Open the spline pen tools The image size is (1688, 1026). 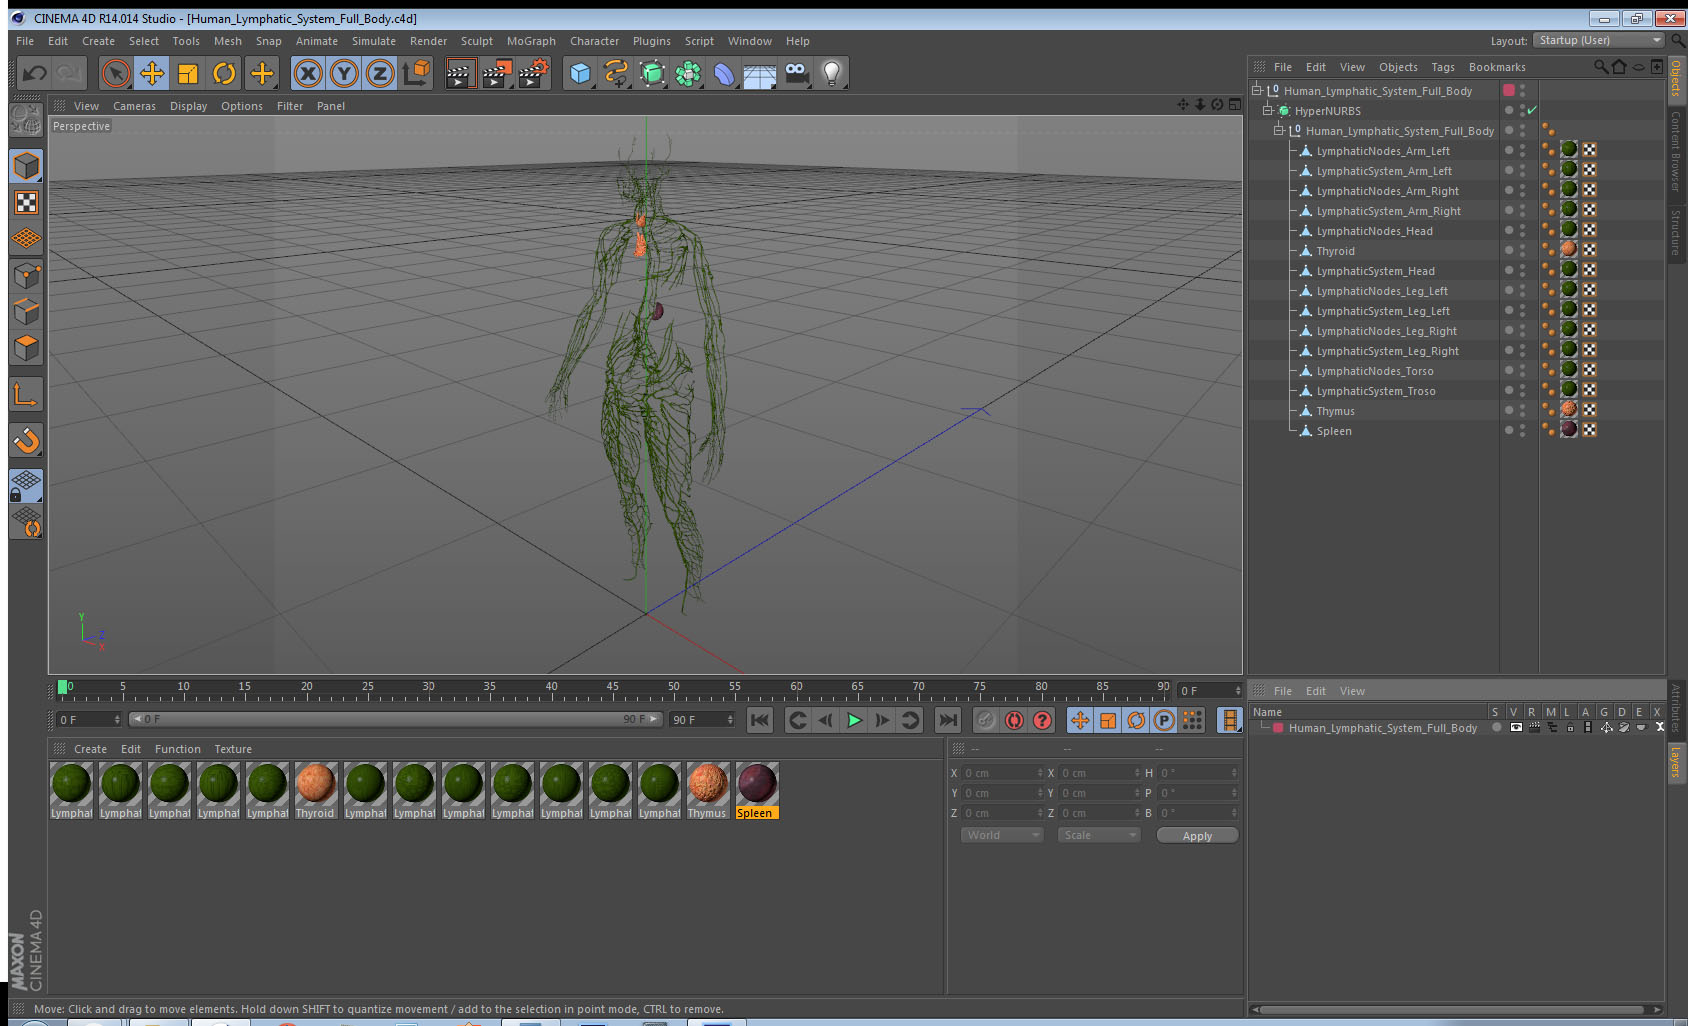click(x=616, y=73)
